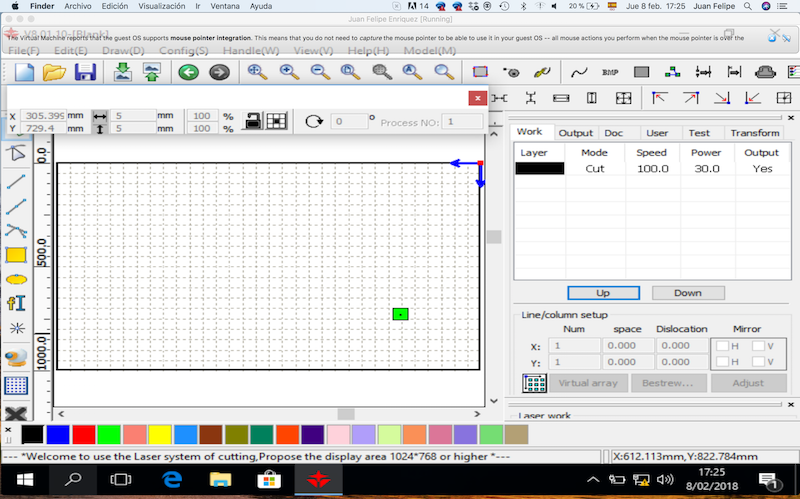Click the Import icon with down arrow
Image resolution: width=800 pixels, height=499 pixels.
tap(122, 72)
